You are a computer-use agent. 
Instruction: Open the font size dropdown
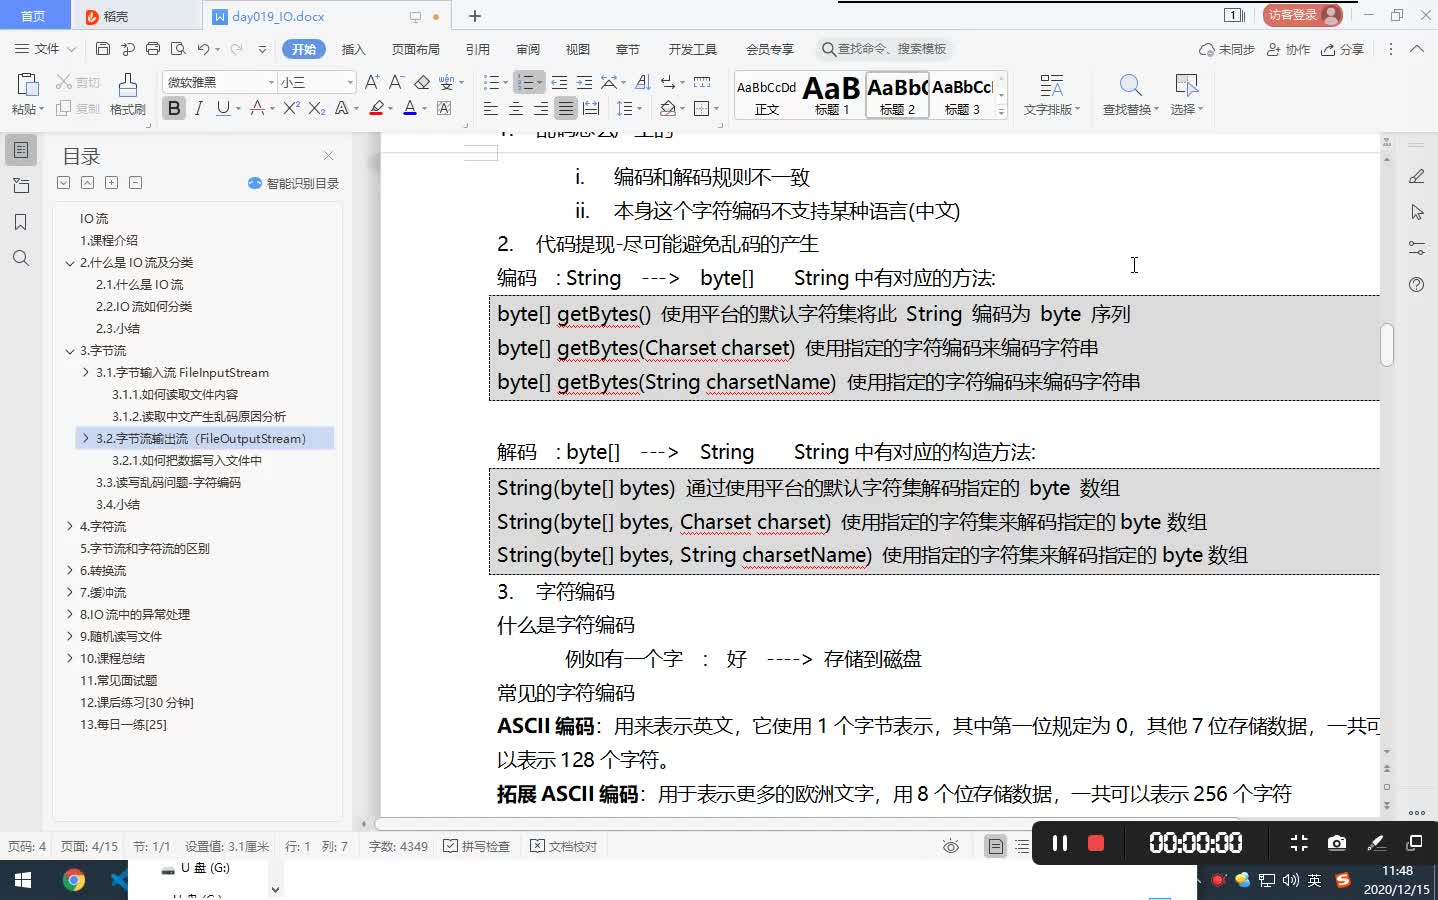pos(349,82)
